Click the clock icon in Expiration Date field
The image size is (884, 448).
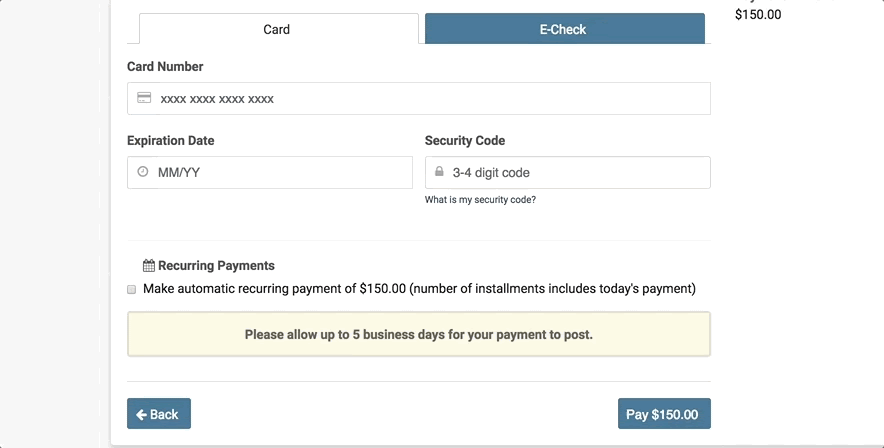[143, 171]
